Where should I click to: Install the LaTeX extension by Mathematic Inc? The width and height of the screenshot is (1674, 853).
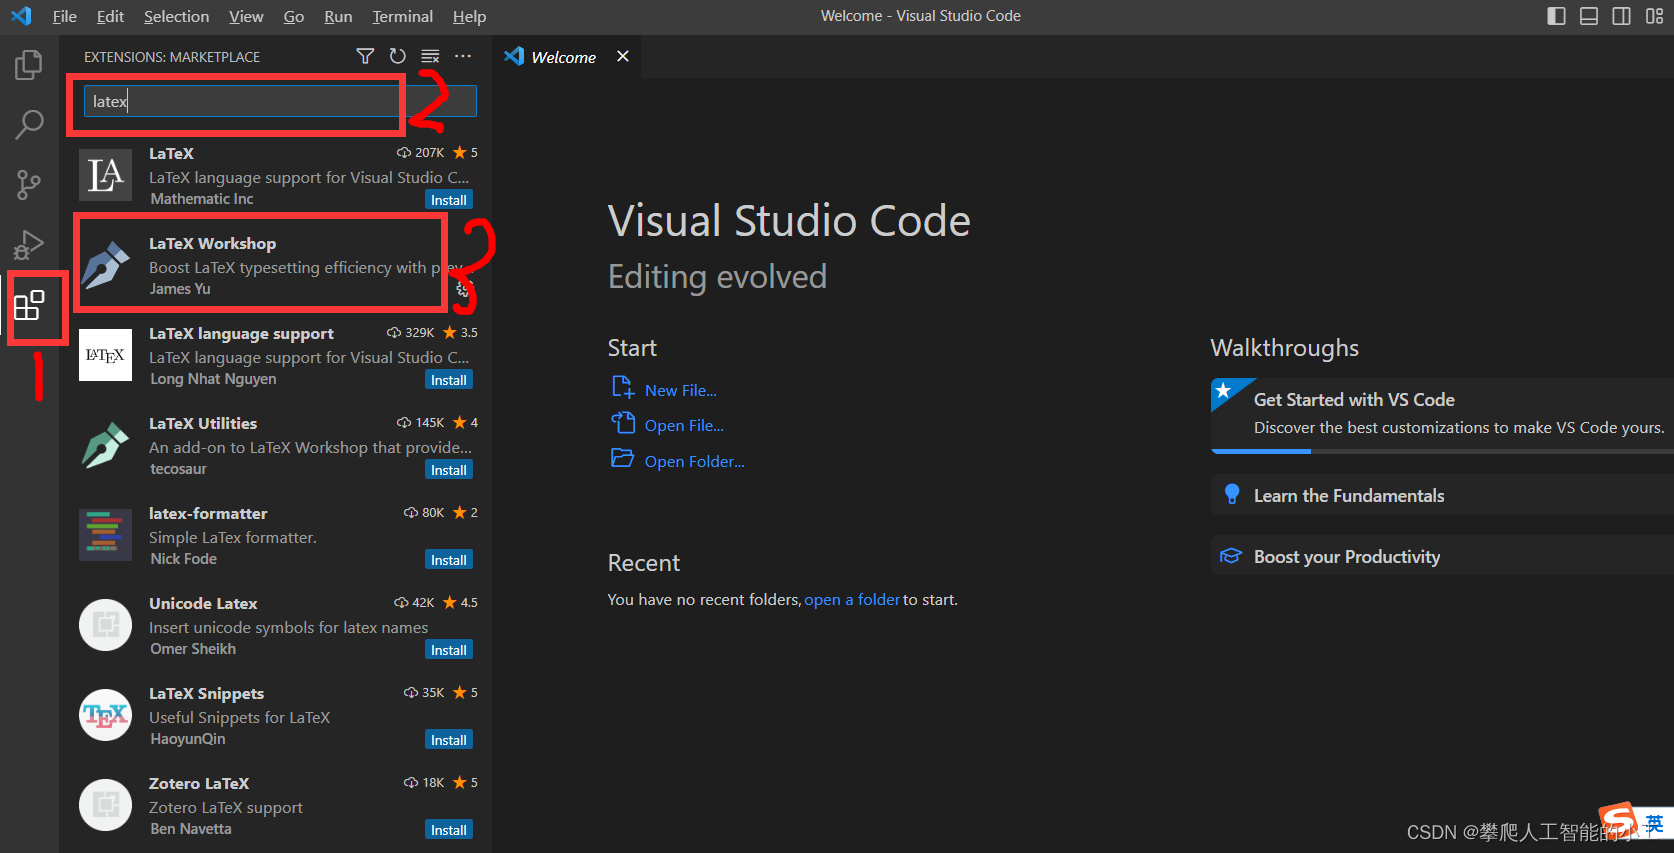point(449,200)
